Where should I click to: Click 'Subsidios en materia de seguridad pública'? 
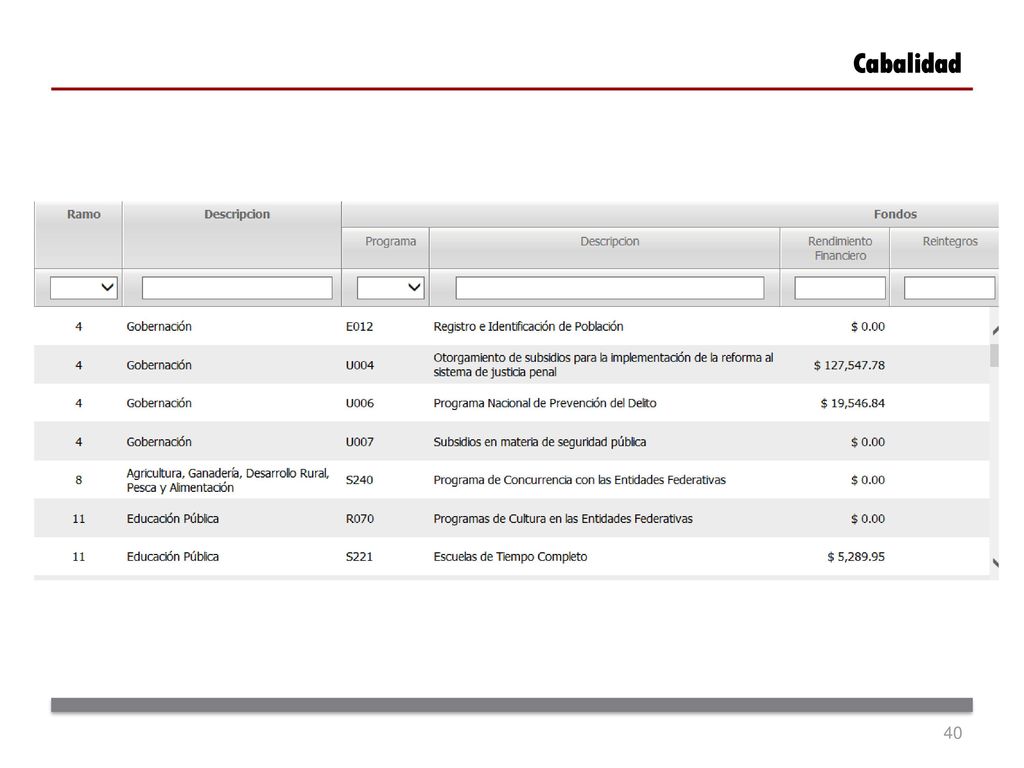539,441
